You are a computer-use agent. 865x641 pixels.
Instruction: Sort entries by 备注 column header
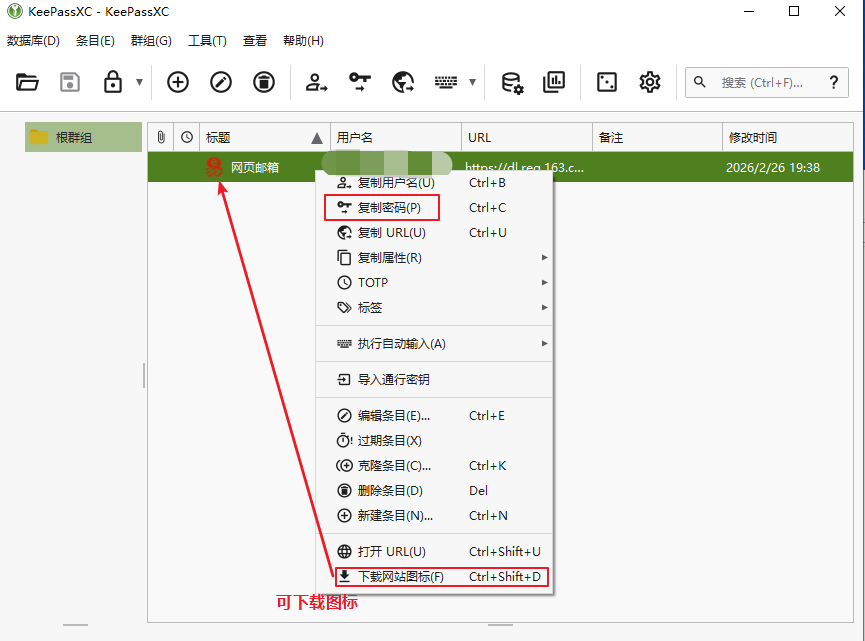(658, 137)
